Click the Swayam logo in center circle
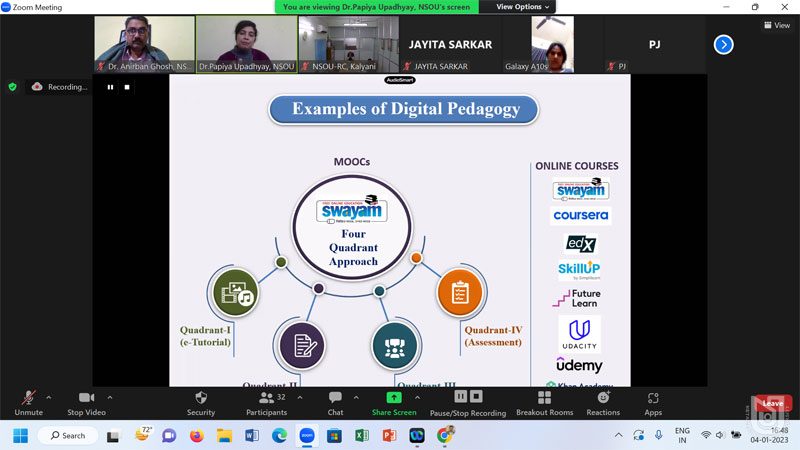The height and width of the screenshot is (450, 800). click(352, 209)
